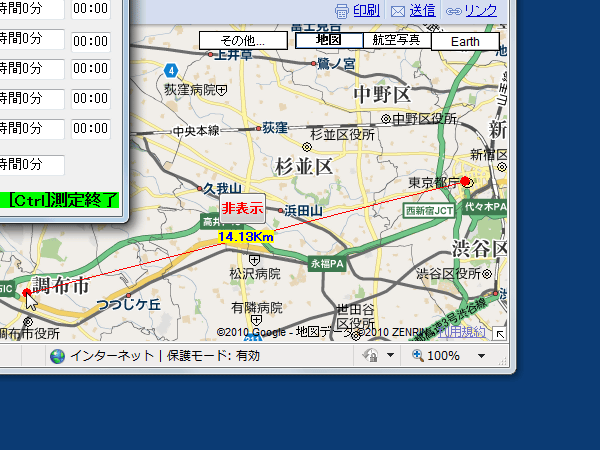The height and width of the screenshot is (450, 600).
Task: Click the browser window resize grip
Action: [503, 361]
